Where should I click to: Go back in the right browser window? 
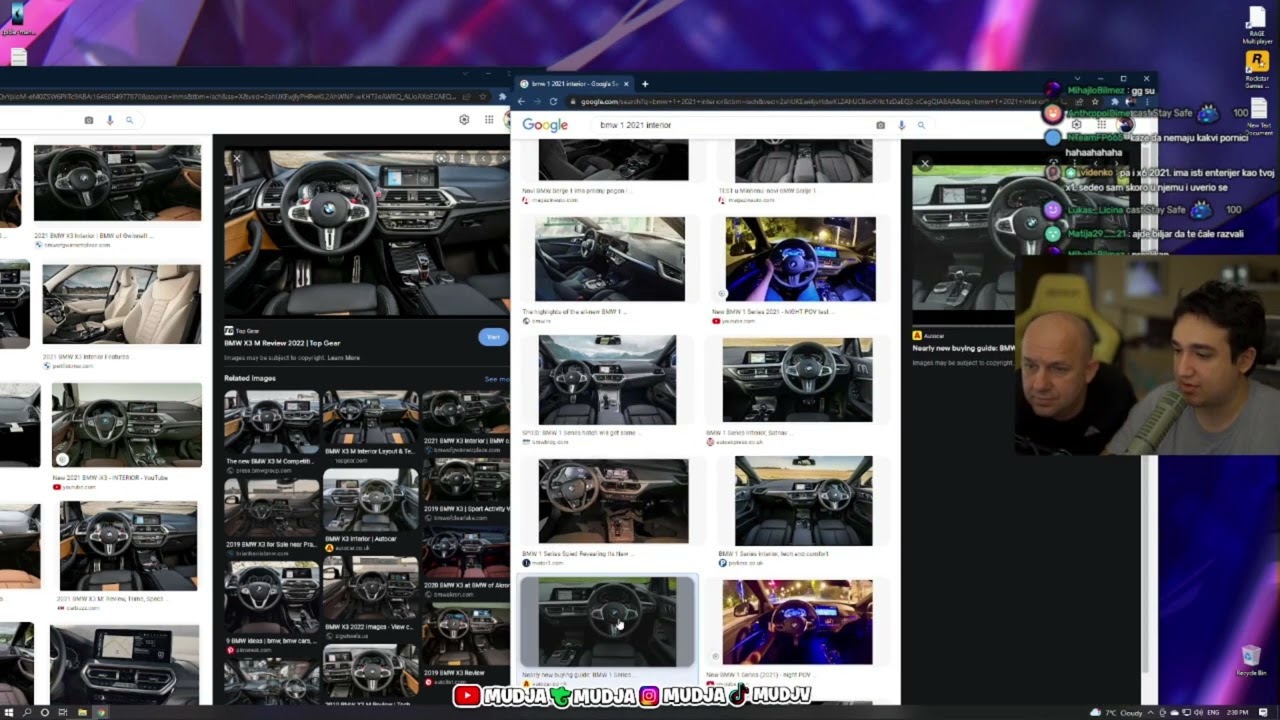[x=521, y=101]
